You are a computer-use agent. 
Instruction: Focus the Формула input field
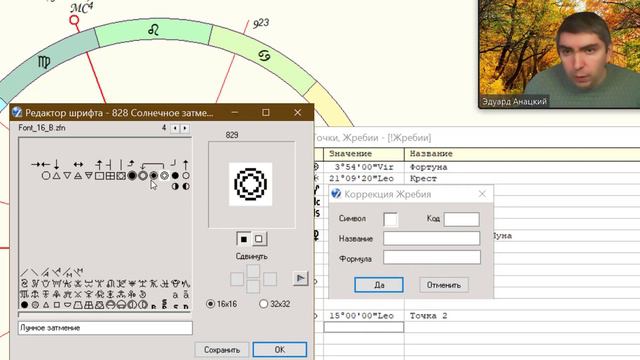click(x=432, y=258)
